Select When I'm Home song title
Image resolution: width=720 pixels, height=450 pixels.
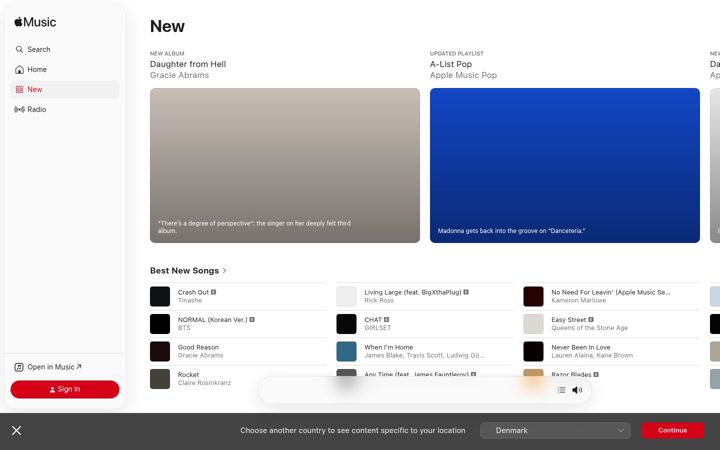(388, 347)
